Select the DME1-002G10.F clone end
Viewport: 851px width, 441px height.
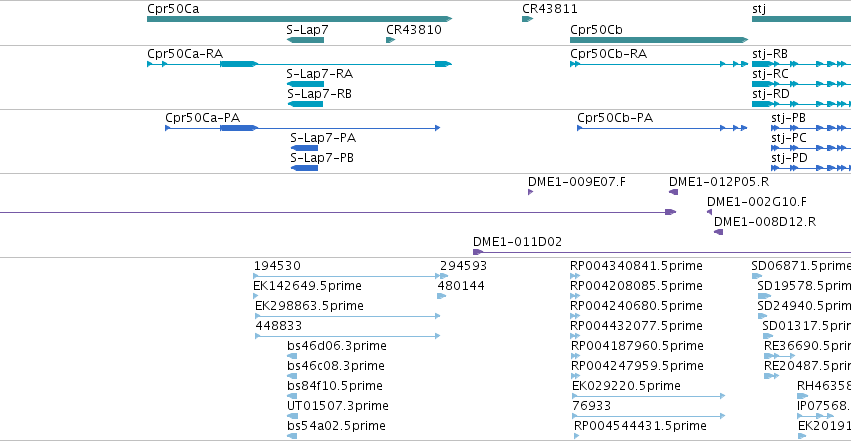coord(709,212)
